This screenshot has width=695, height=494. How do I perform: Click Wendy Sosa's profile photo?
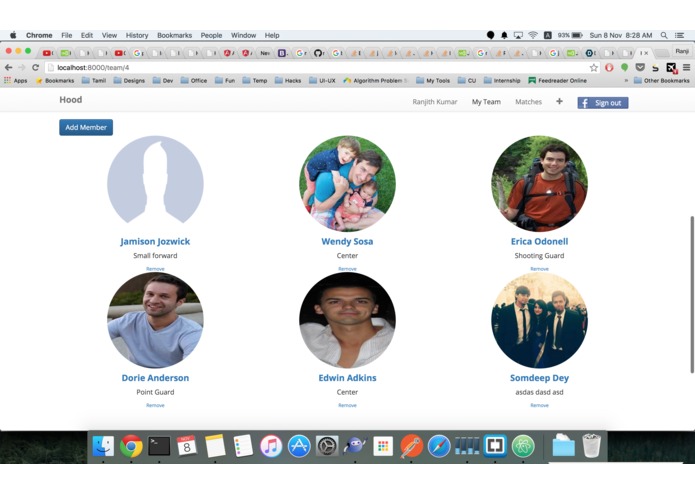click(x=347, y=183)
